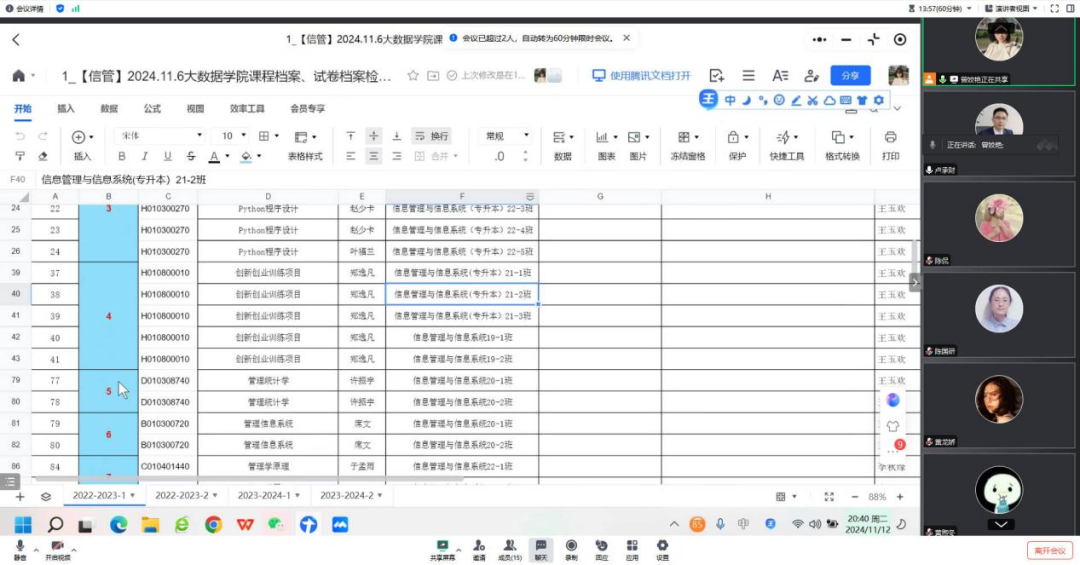Click the format painter icon
This screenshot has width=1080, height=565.
pos(20,156)
